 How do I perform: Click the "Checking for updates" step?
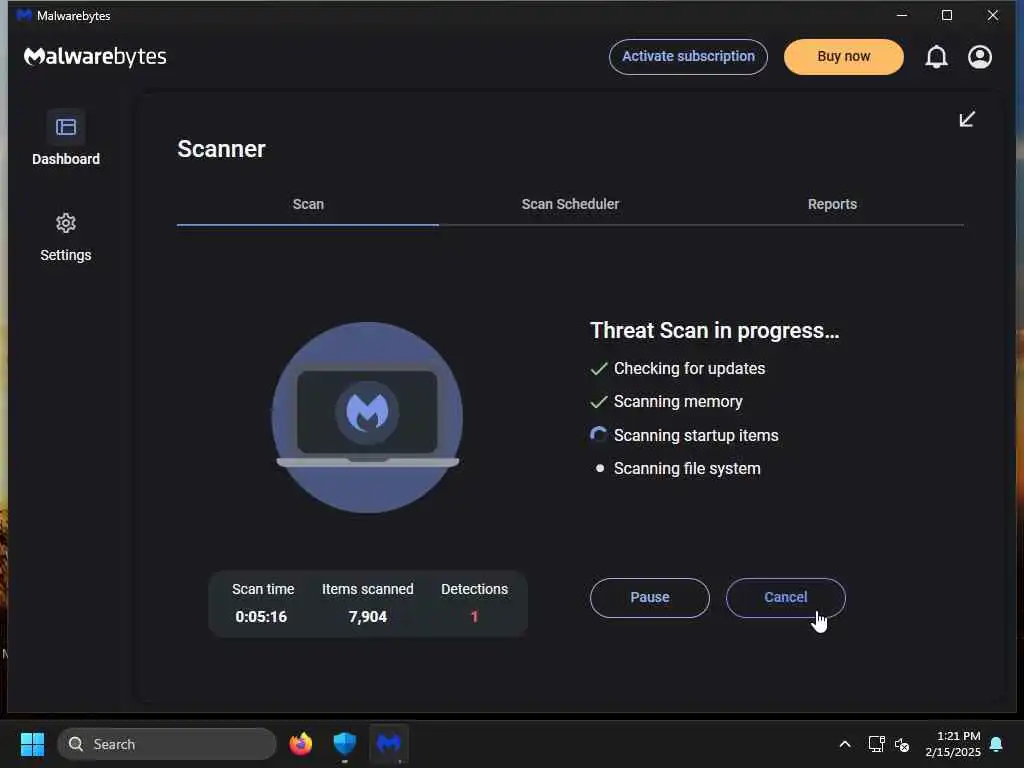(690, 368)
